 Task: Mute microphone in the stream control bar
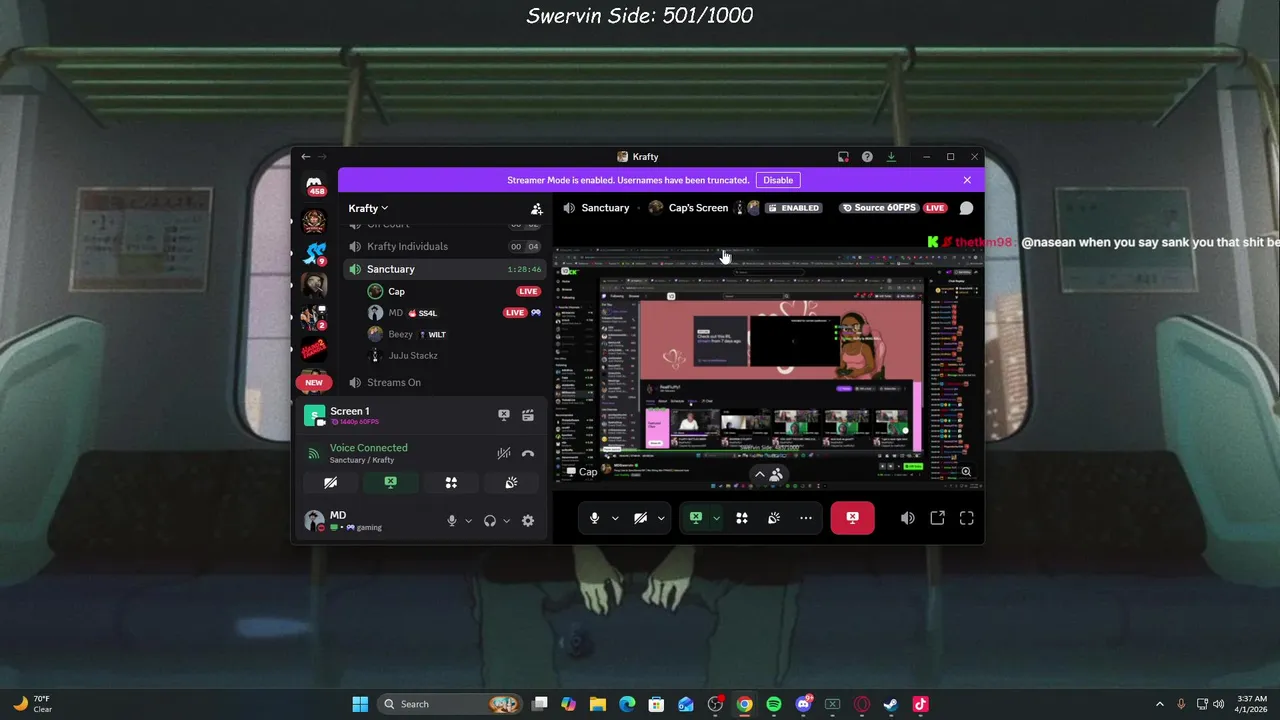(594, 518)
